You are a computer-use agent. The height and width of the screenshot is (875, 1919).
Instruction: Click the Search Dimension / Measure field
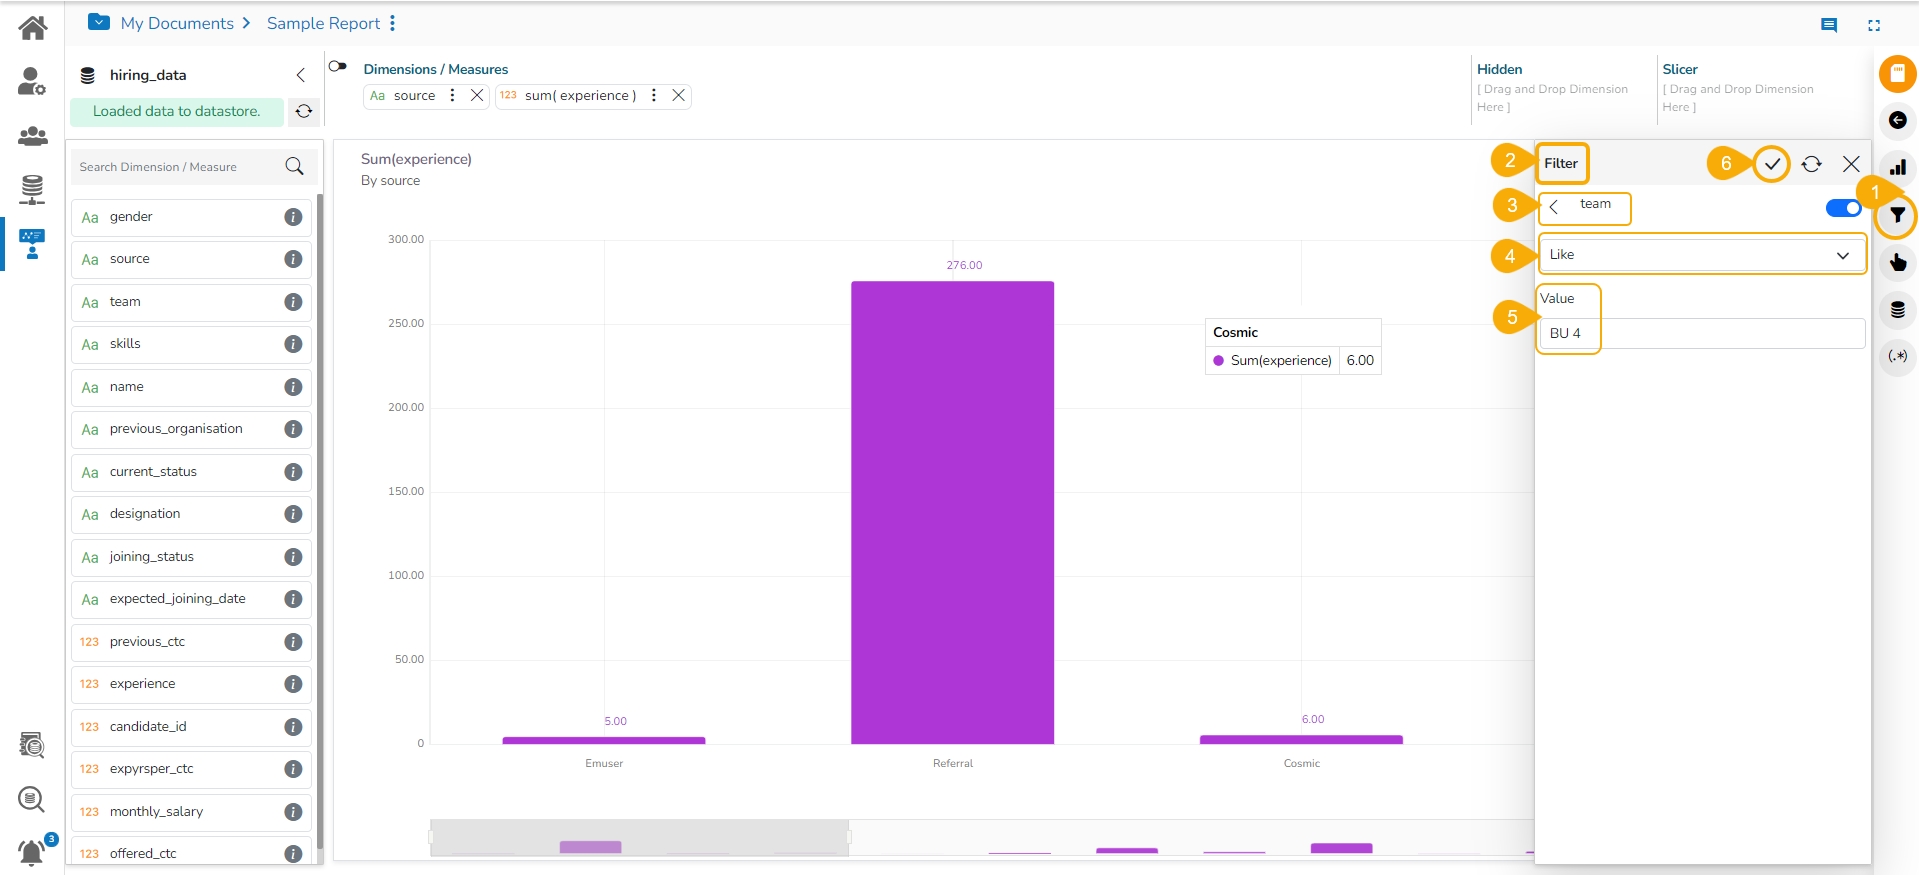coord(180,167)
